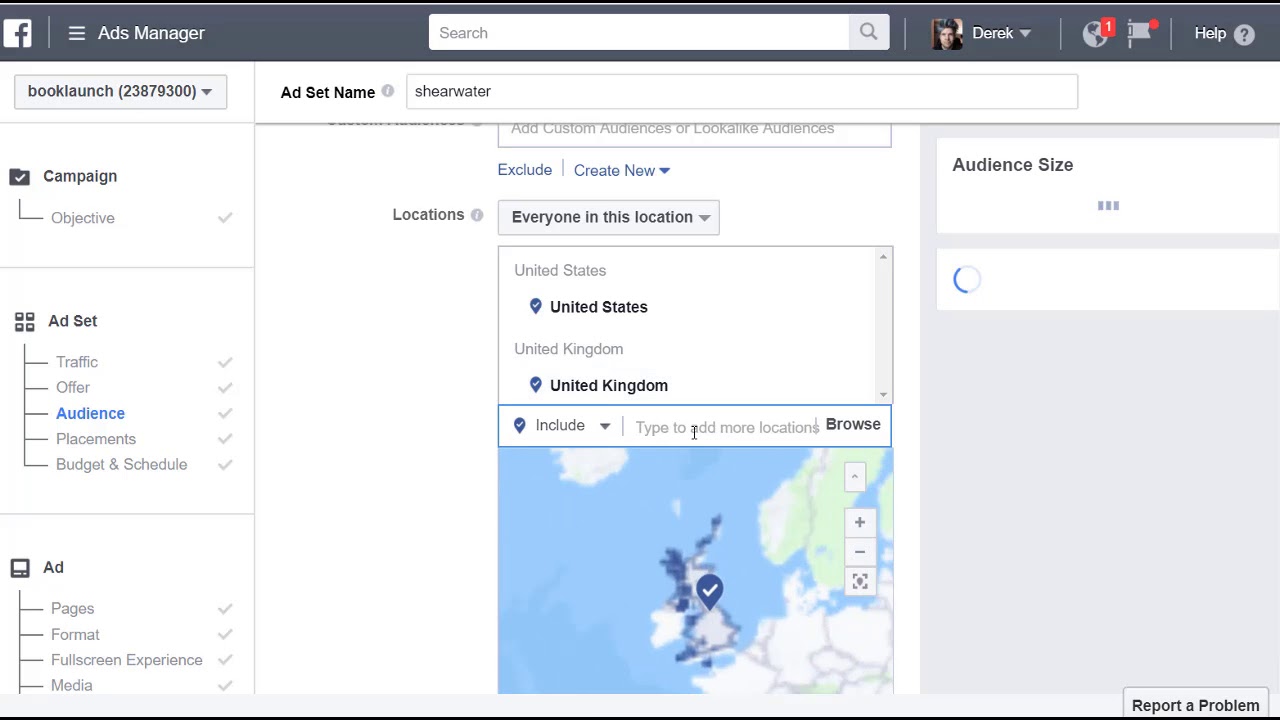Collapse the map with caret button
The height and width of the screenshot is (720, 1280).
[854, 477]
